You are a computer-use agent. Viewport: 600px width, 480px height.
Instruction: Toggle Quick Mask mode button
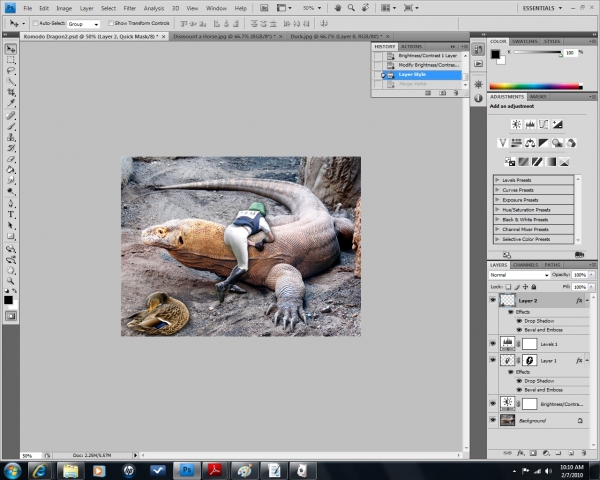tap(11, 316)
